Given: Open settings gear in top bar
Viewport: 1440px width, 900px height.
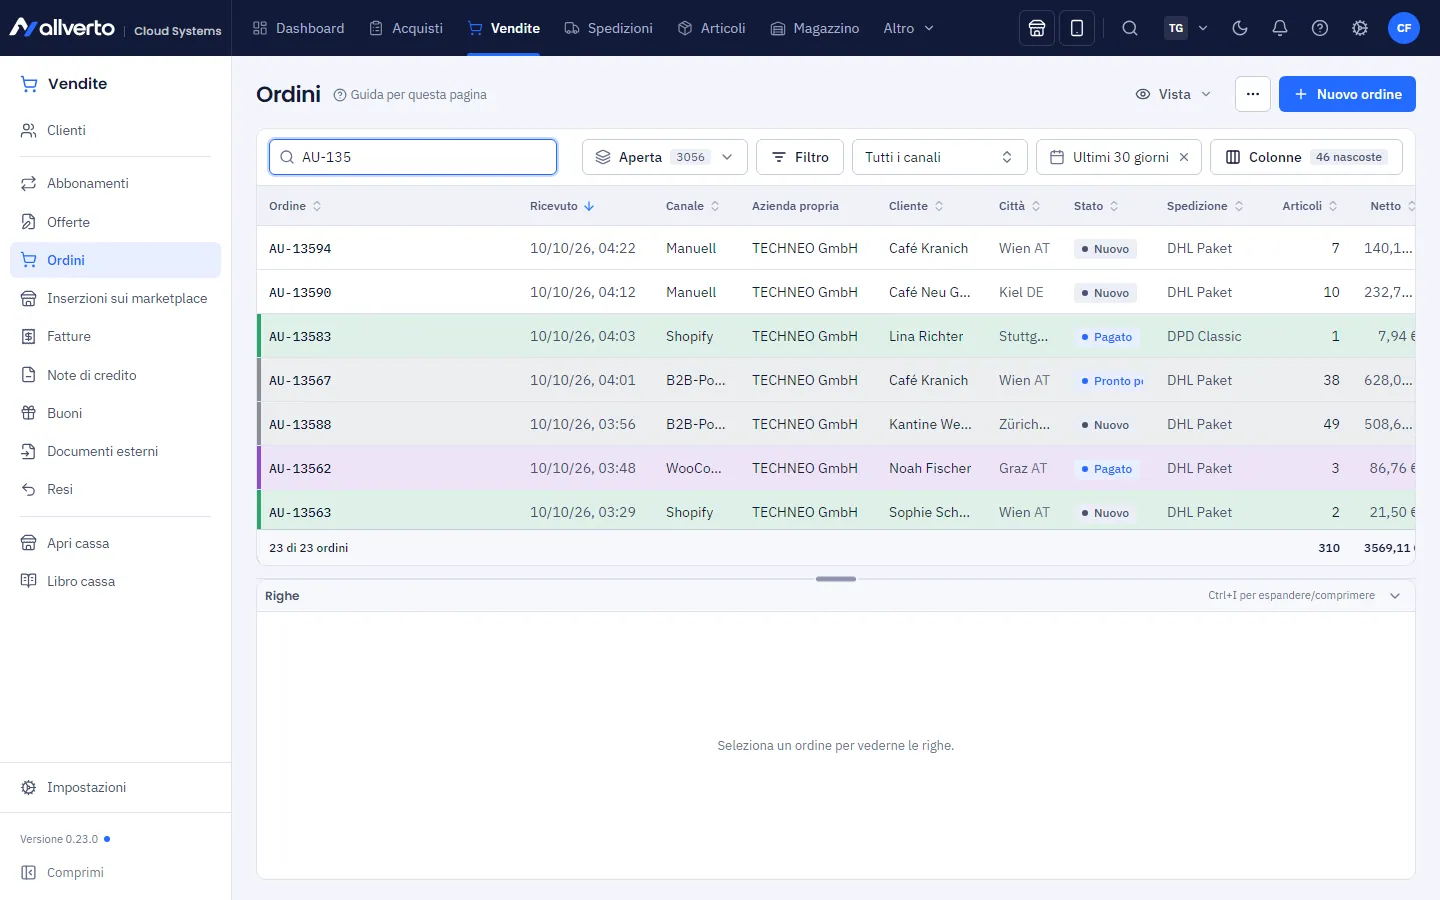Looking at the screenshot, I should tap(1360, 28).
